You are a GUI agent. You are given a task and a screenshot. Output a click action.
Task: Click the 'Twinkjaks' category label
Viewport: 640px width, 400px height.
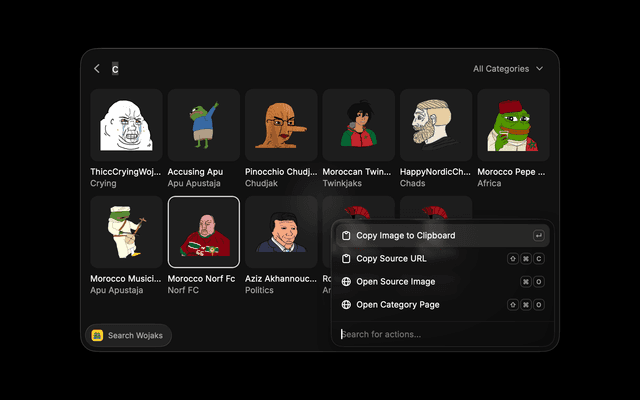point(342,183)
